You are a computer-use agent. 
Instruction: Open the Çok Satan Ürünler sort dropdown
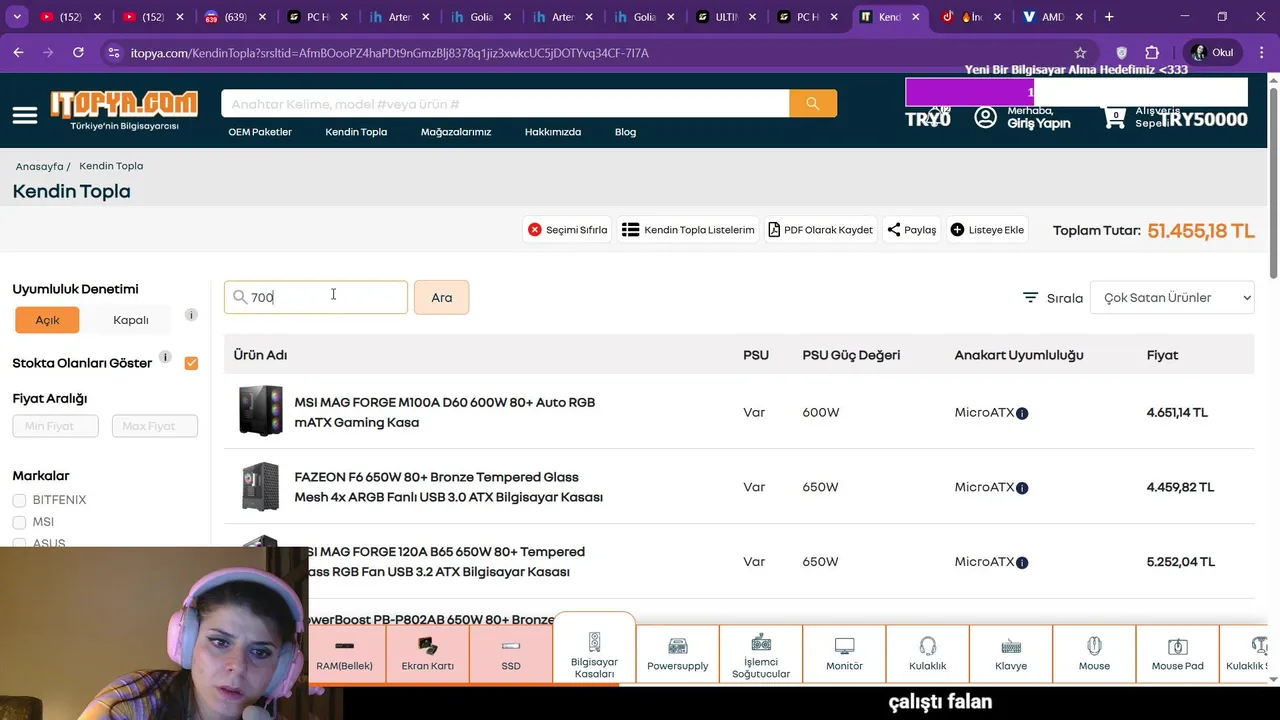(1172, 297)
